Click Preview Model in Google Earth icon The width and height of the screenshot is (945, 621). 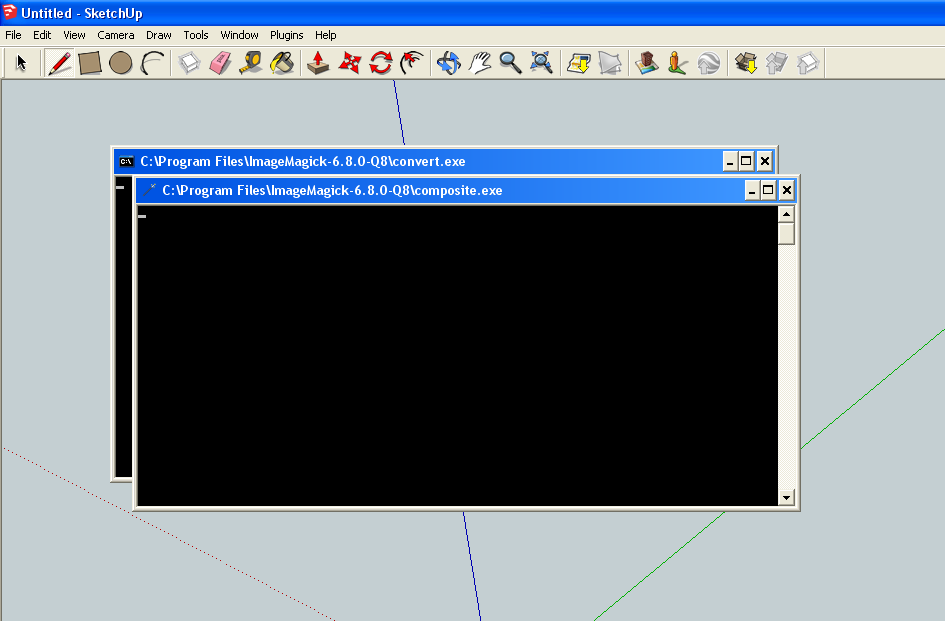pos(709,63)
